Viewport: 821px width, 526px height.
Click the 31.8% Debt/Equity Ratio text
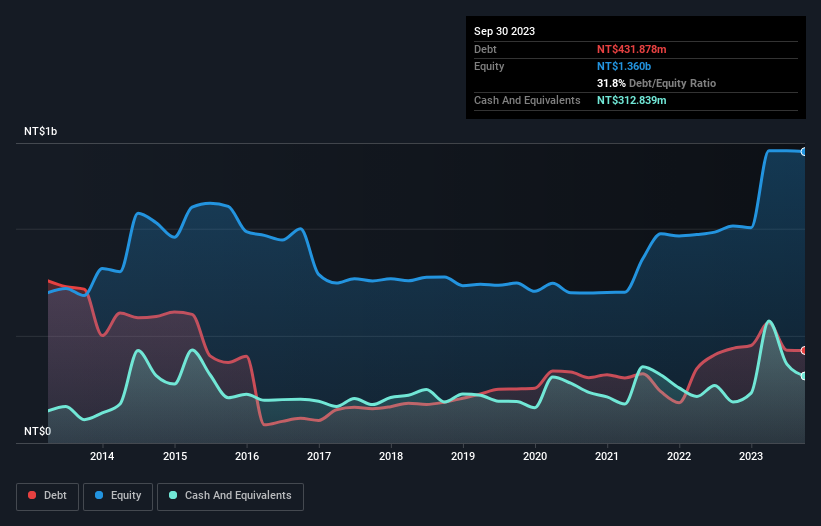click(x=657, y=83)
